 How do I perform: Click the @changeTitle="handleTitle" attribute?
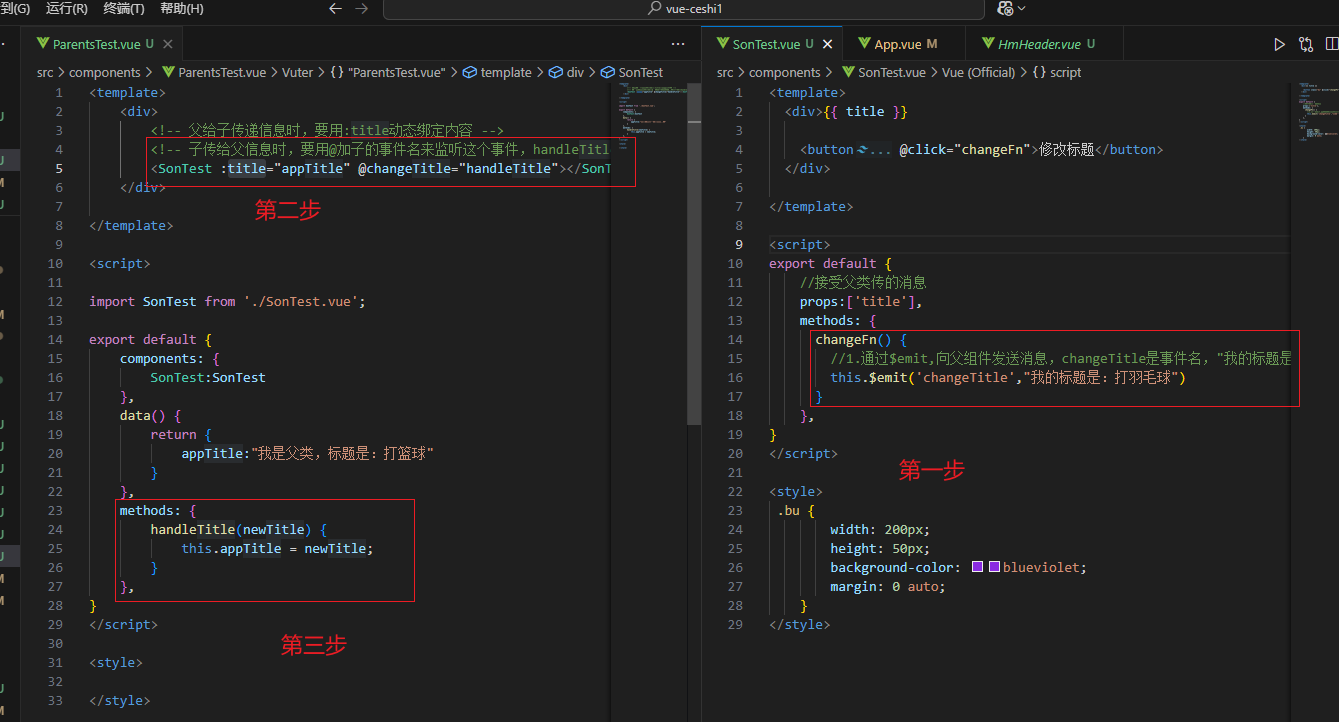click(459, 168)
